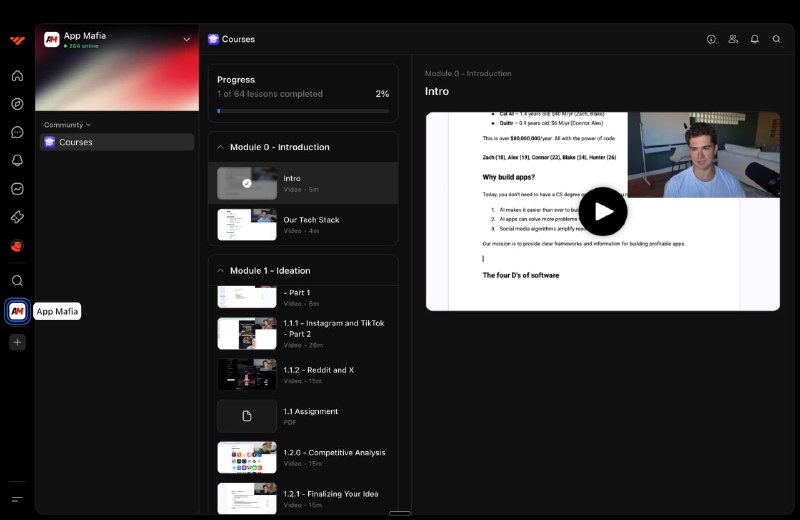Click the App Mafia logo in header
Image resolution: width=800 pixels, height=520 pixels.
click(52, 40)
